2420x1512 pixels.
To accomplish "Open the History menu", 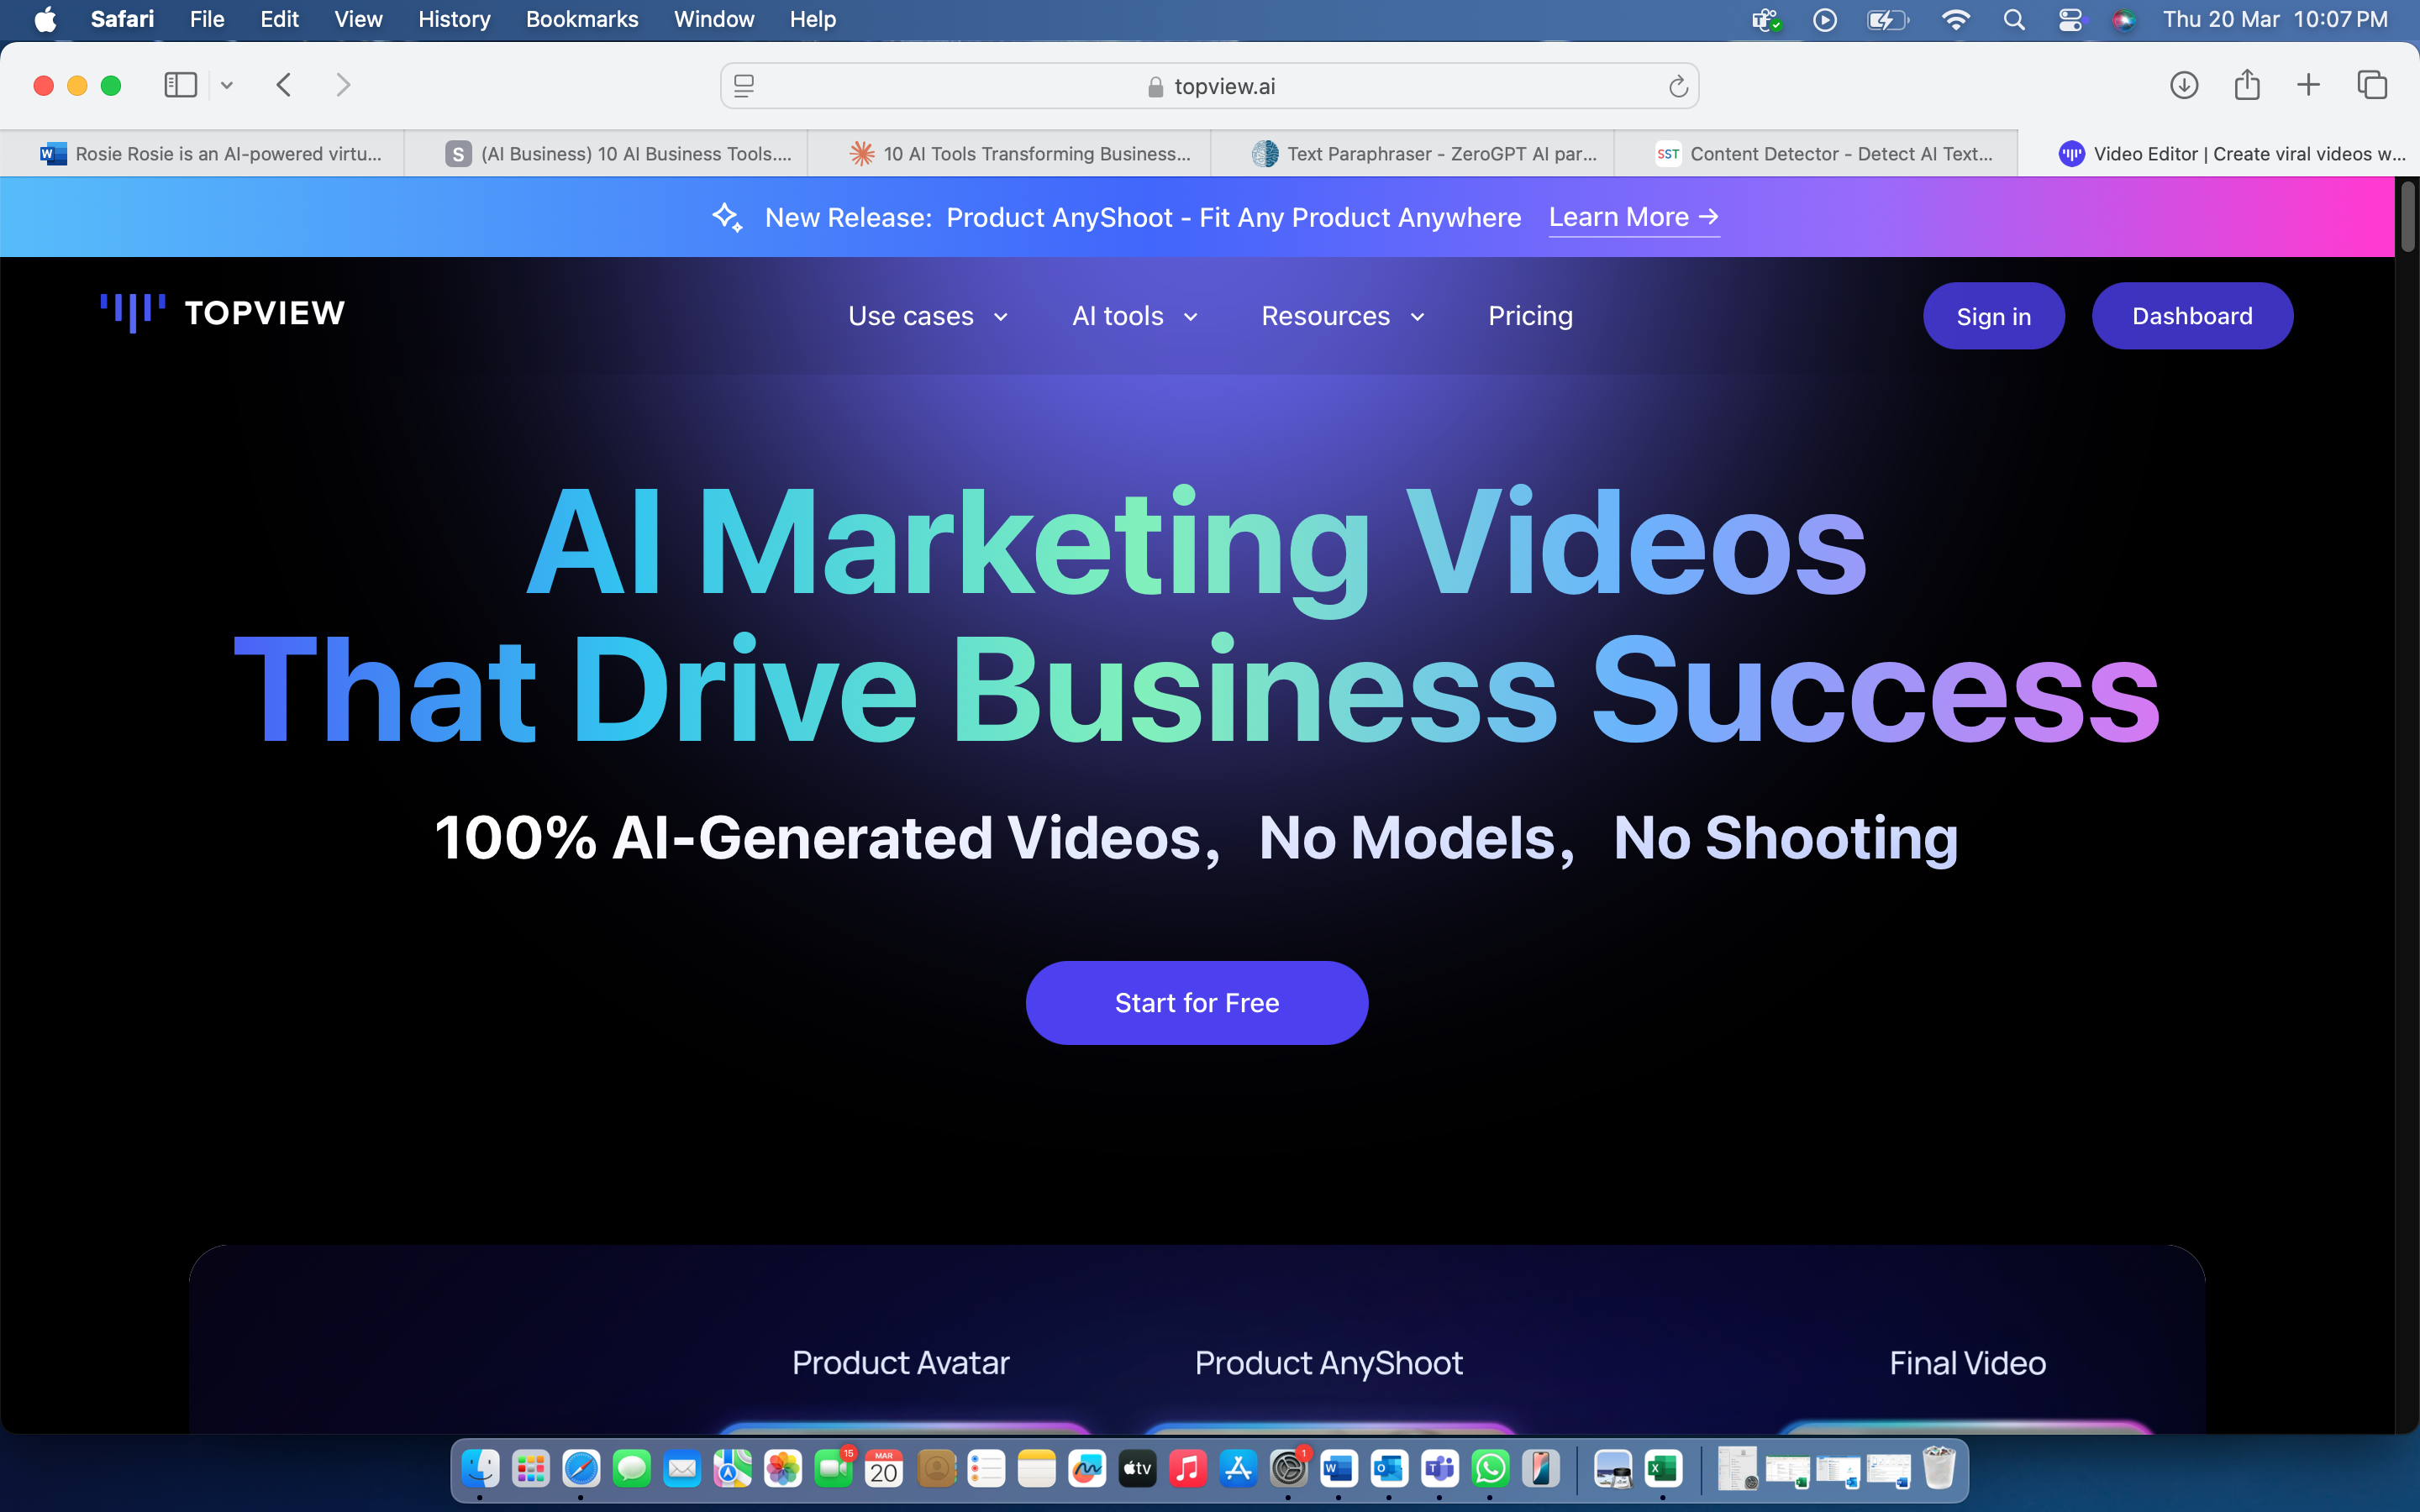I will [x=454, y=19].
